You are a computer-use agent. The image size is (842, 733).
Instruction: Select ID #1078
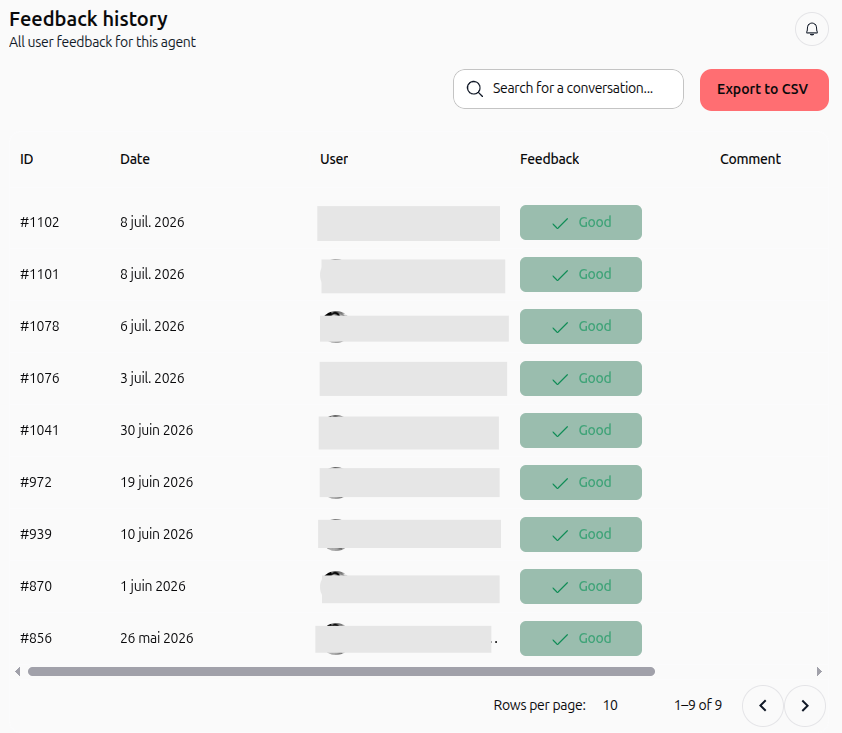40,326
